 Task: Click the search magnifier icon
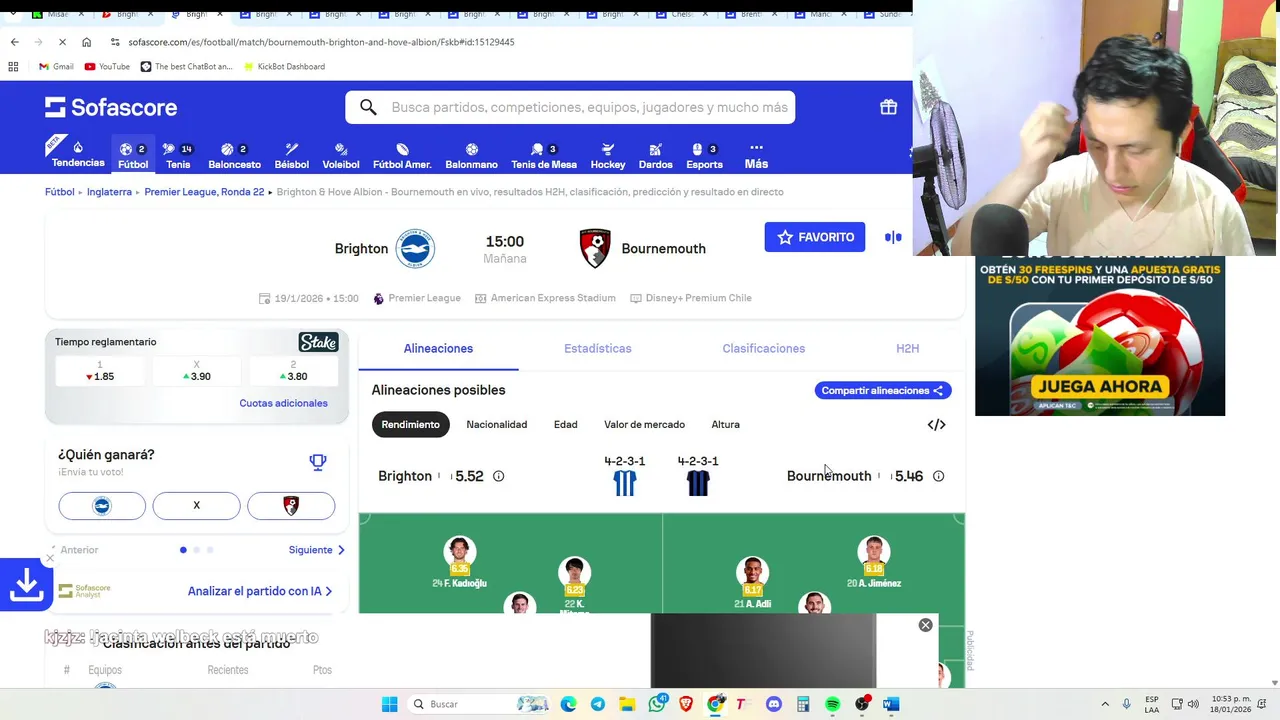[368, 107]
